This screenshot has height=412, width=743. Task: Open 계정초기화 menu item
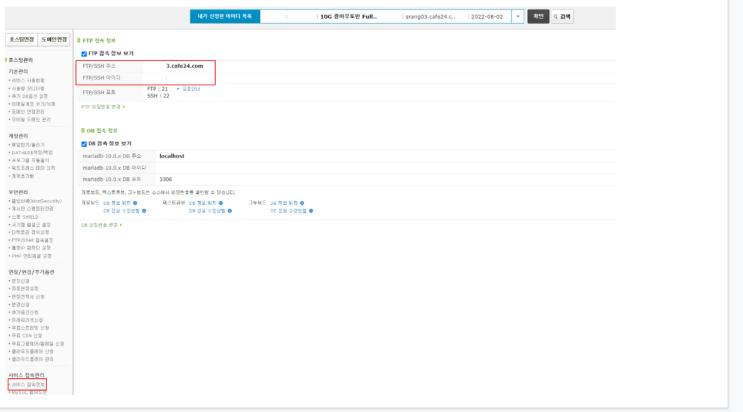[x=23, y=176]
